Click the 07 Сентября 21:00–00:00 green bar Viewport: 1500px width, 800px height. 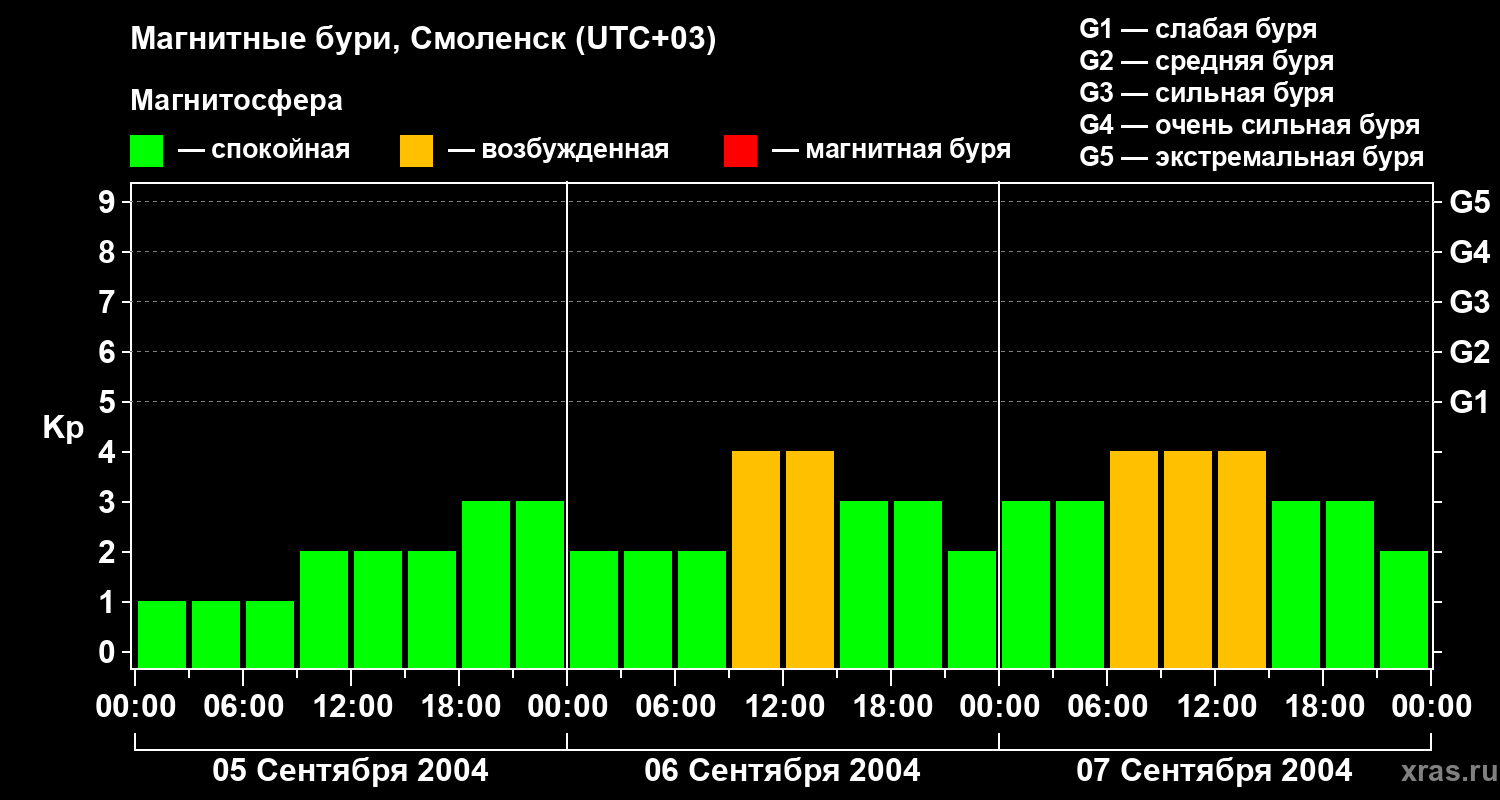(1404, 609)
